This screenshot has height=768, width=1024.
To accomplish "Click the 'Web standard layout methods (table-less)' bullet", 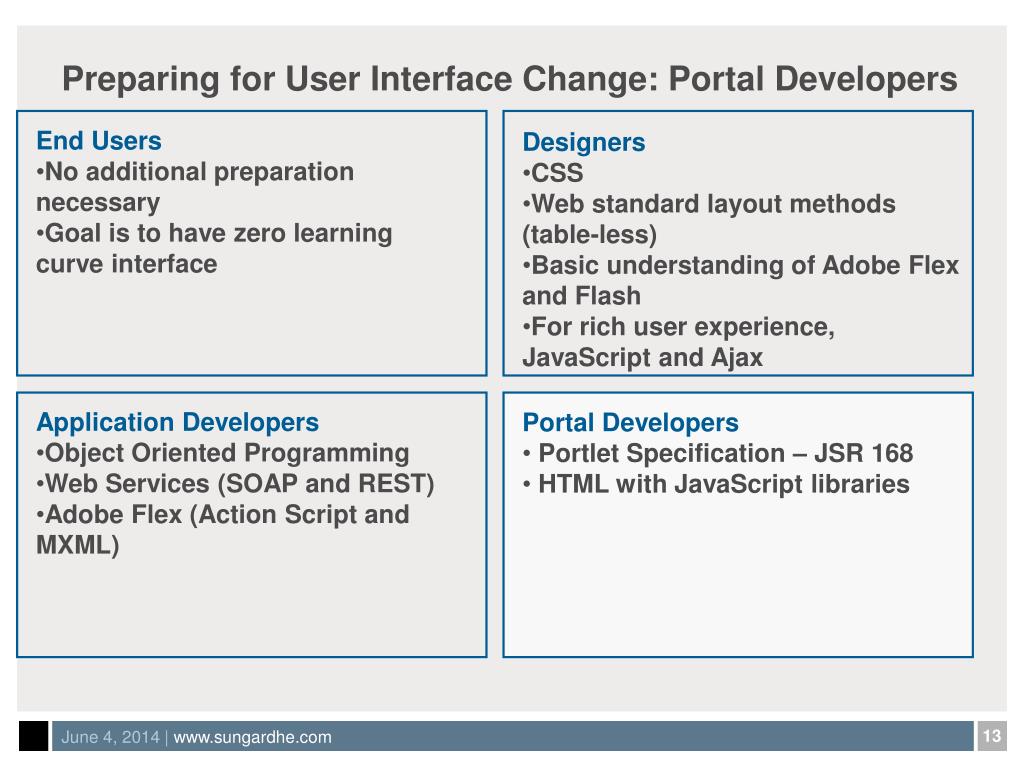I will click(x=709, y=219).
